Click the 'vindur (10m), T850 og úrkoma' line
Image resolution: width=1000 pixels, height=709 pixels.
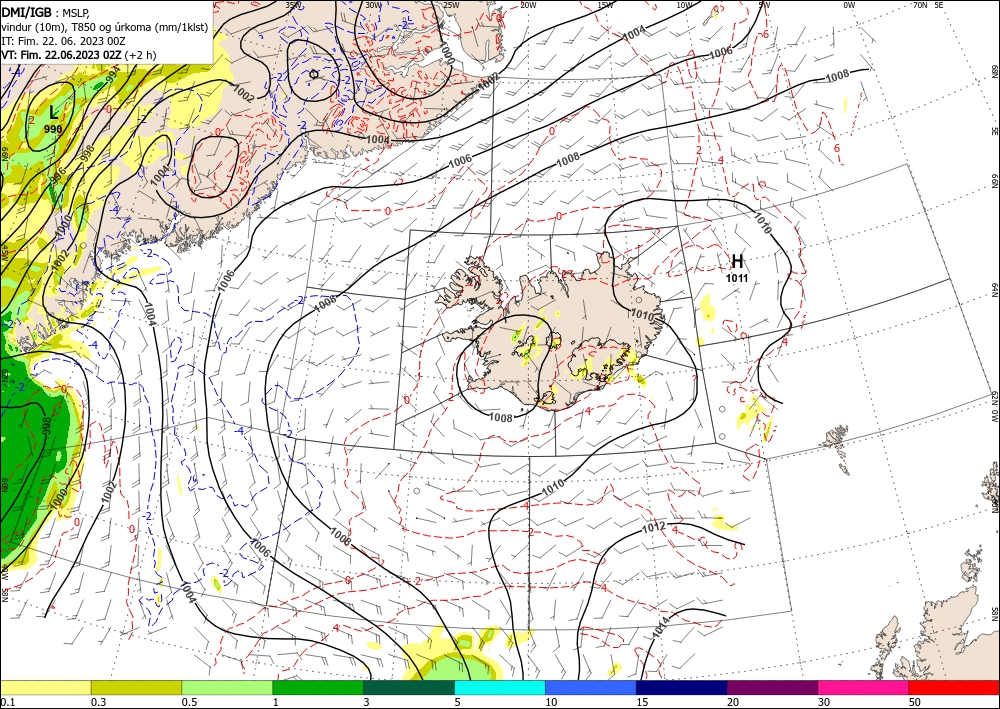103,26
